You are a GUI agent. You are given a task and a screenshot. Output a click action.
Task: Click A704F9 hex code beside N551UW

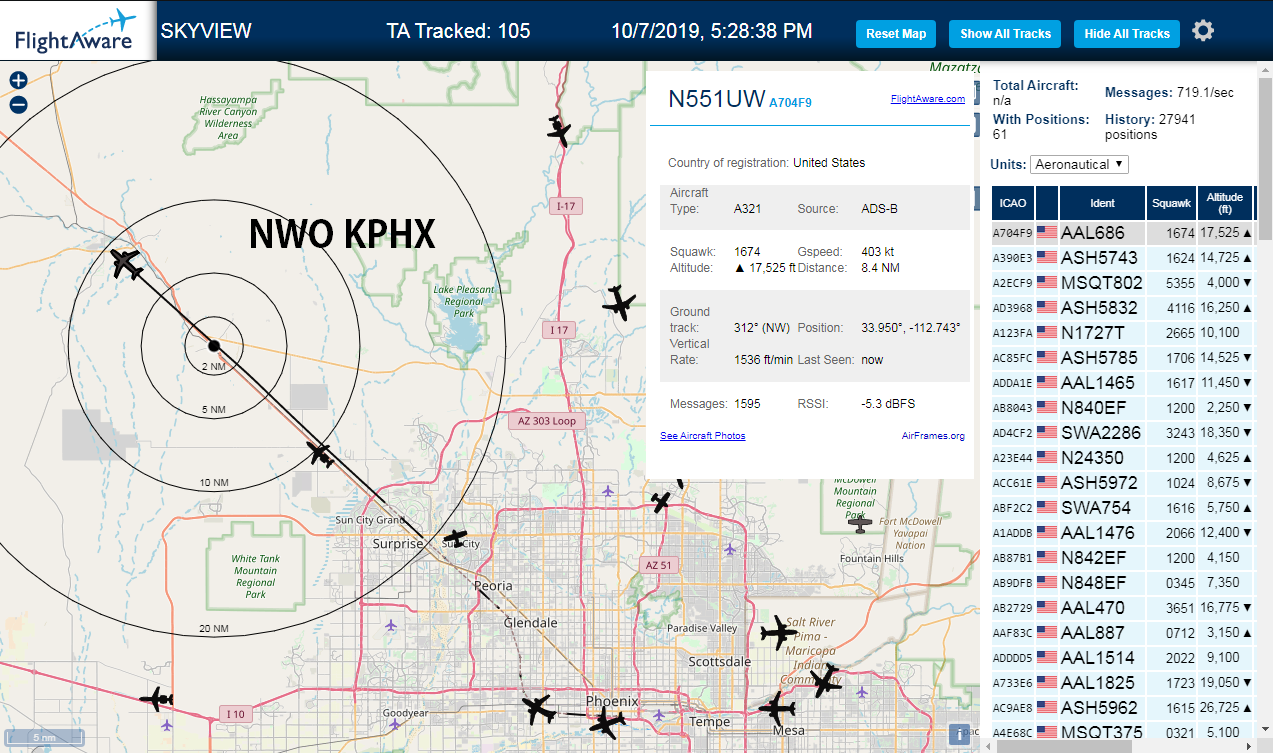point(790,102)
